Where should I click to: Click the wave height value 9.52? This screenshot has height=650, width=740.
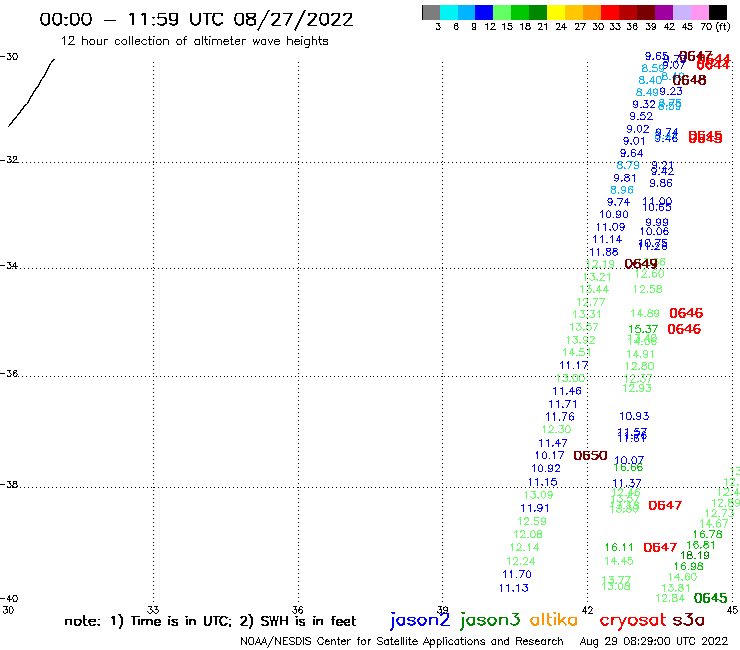641,116
